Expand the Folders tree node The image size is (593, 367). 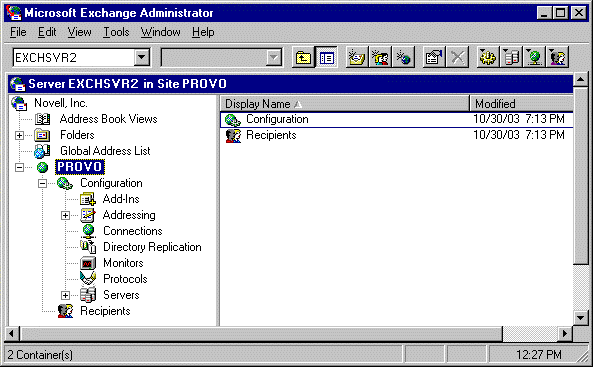click(19, 135)
